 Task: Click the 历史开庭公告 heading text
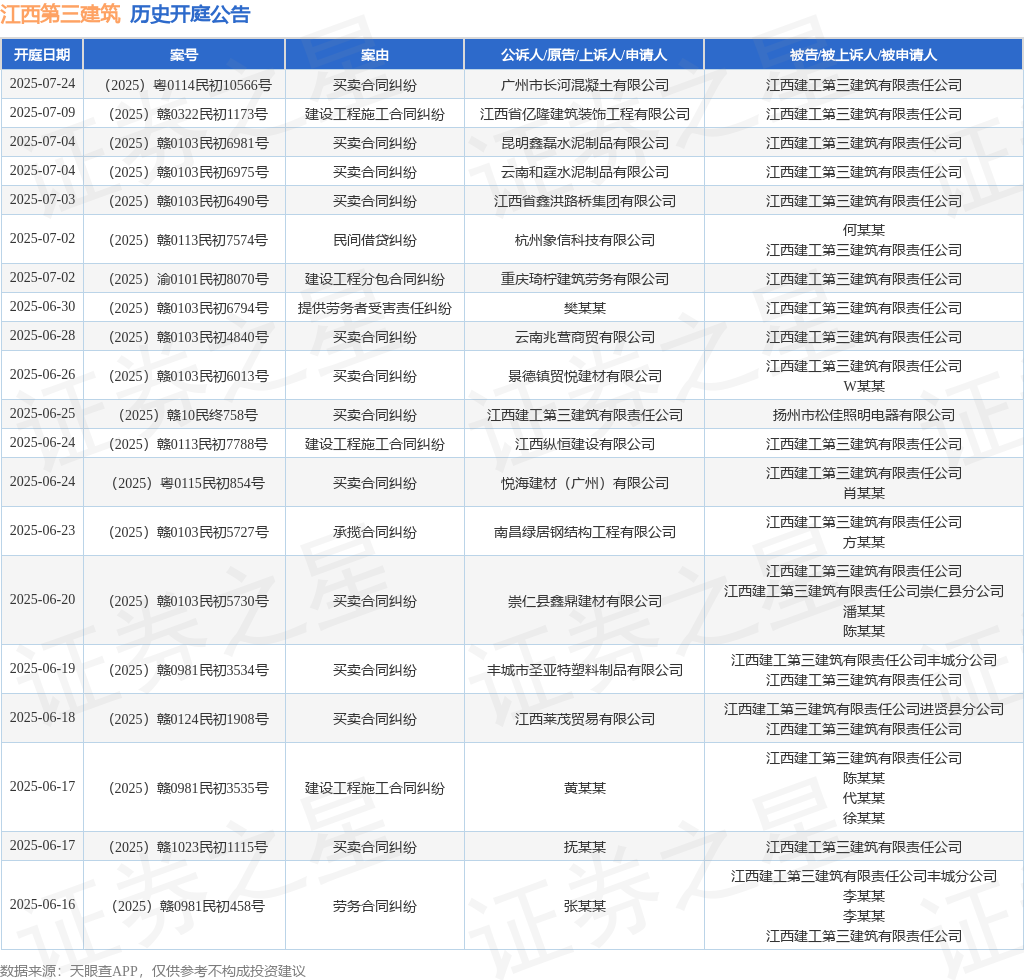190,14
